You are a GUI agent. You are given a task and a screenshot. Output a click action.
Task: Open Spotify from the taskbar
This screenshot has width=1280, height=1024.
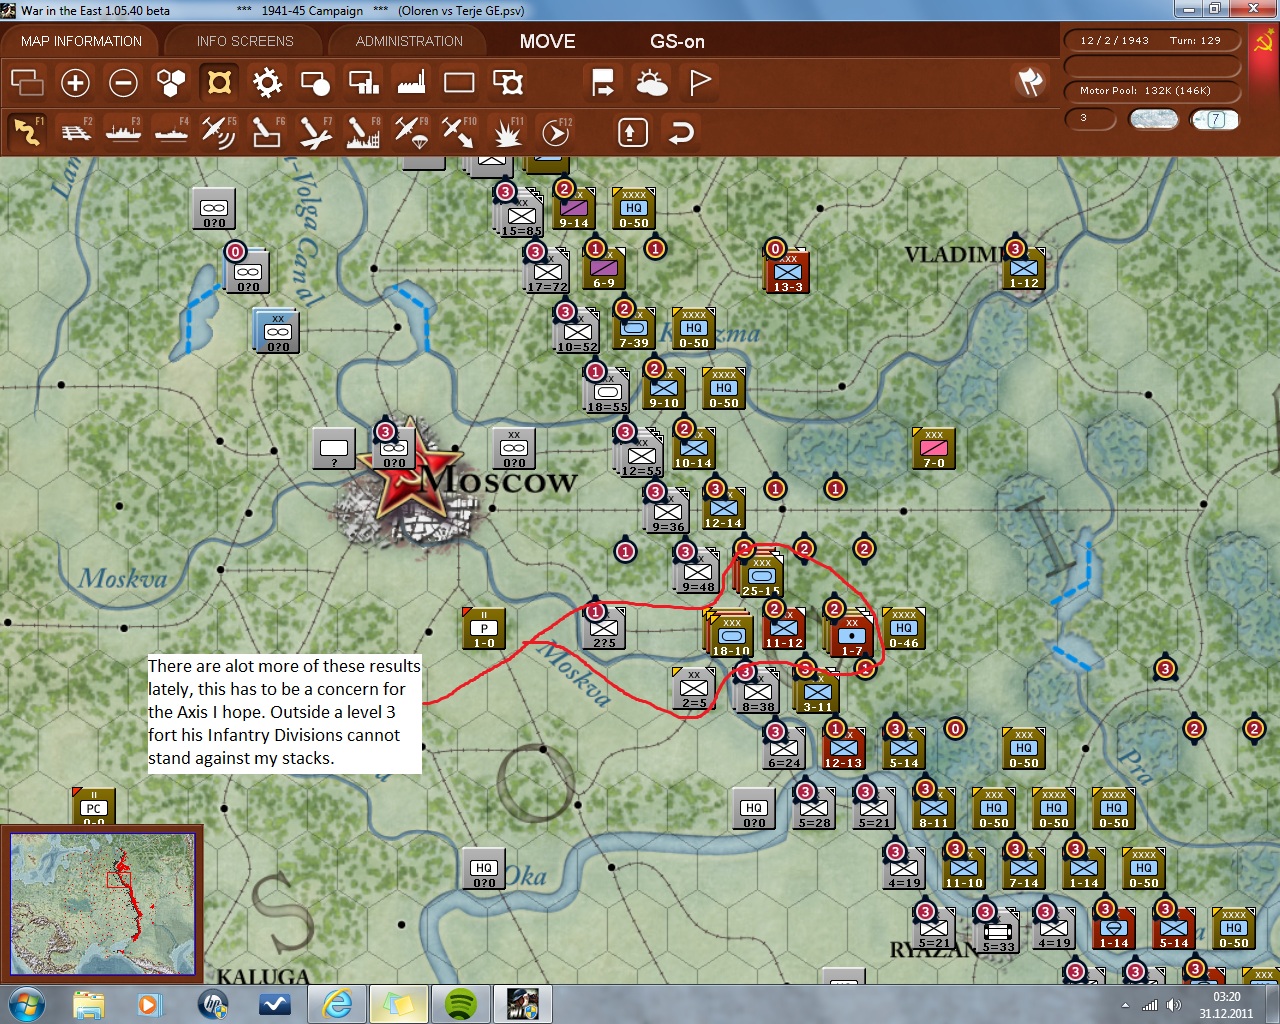460,1004
